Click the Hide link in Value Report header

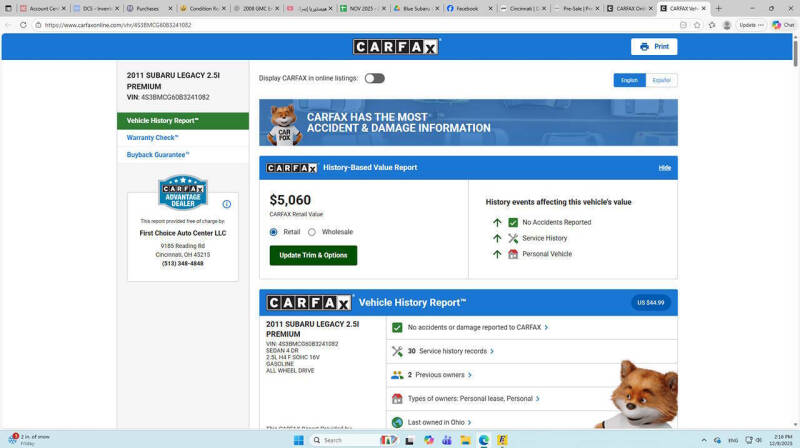pos(664,168)
